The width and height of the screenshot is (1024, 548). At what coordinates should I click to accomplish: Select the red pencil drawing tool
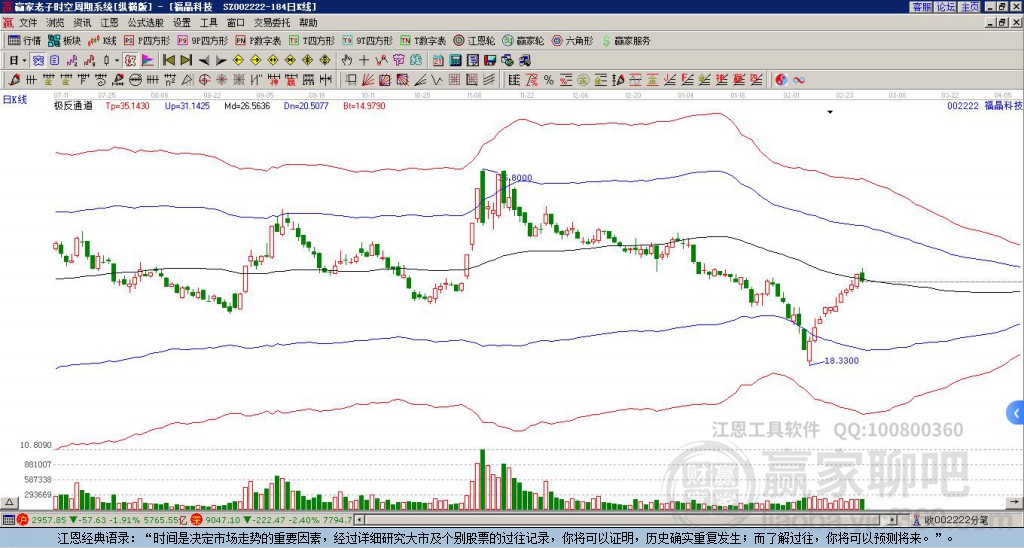point(14,80)
